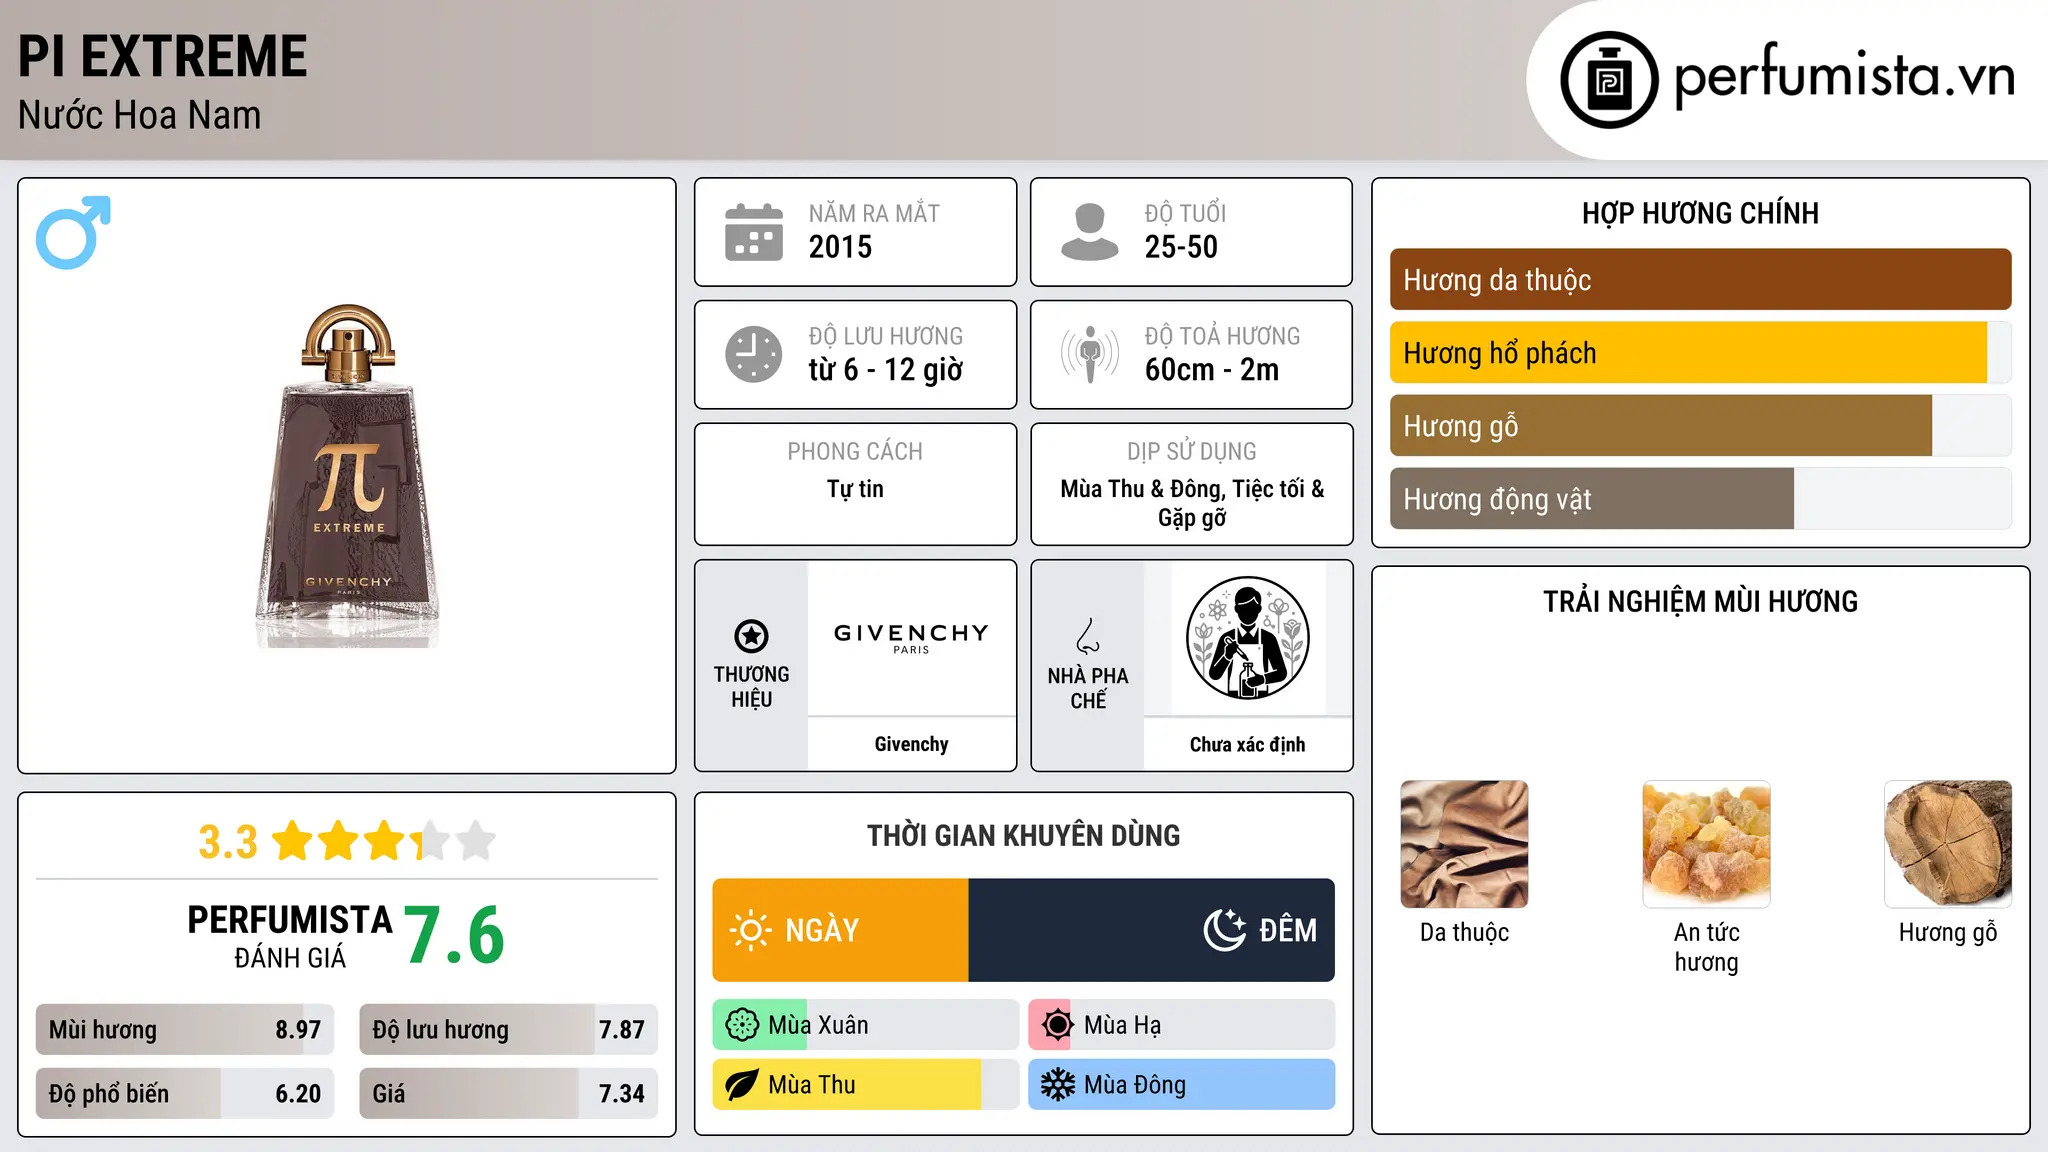Screen dimensions: 2048x1152
Task: Click the release year 2015
Action: tap(840, 247)
